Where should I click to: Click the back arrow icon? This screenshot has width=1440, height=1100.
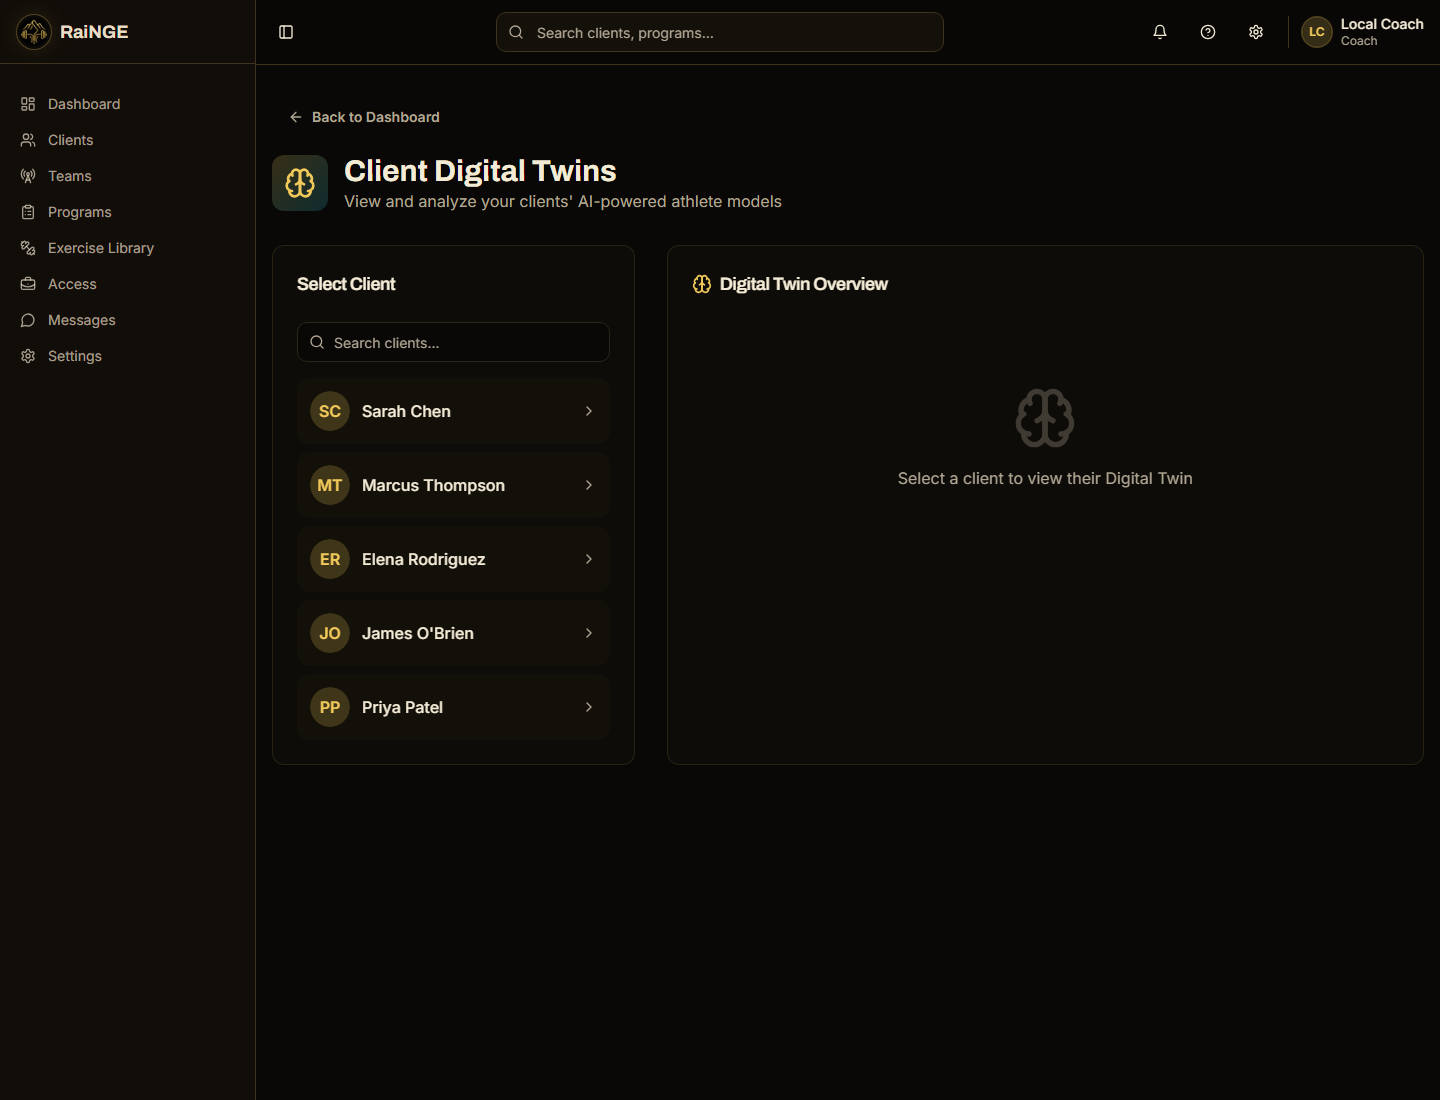[x=296, y=117]
